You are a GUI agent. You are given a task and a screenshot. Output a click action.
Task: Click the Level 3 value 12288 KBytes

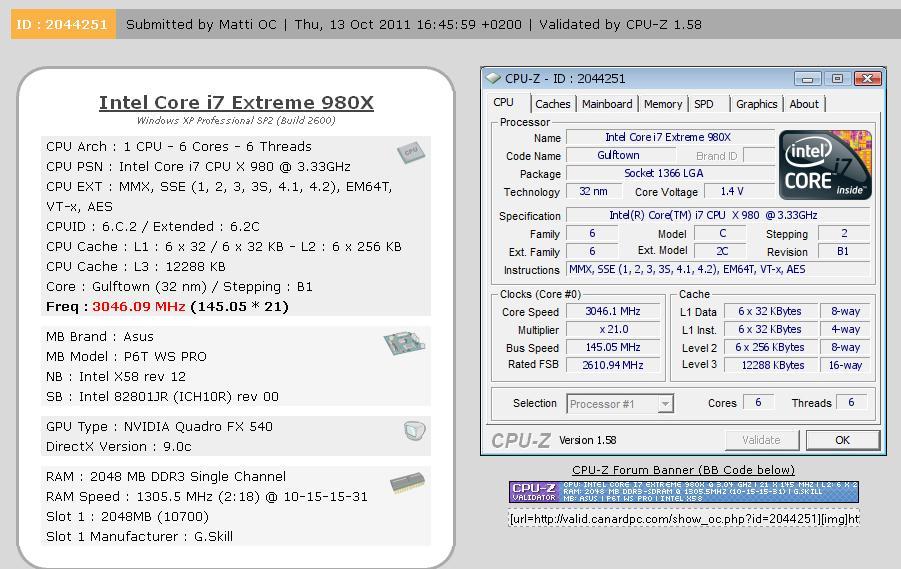click(x=770, y=365)
